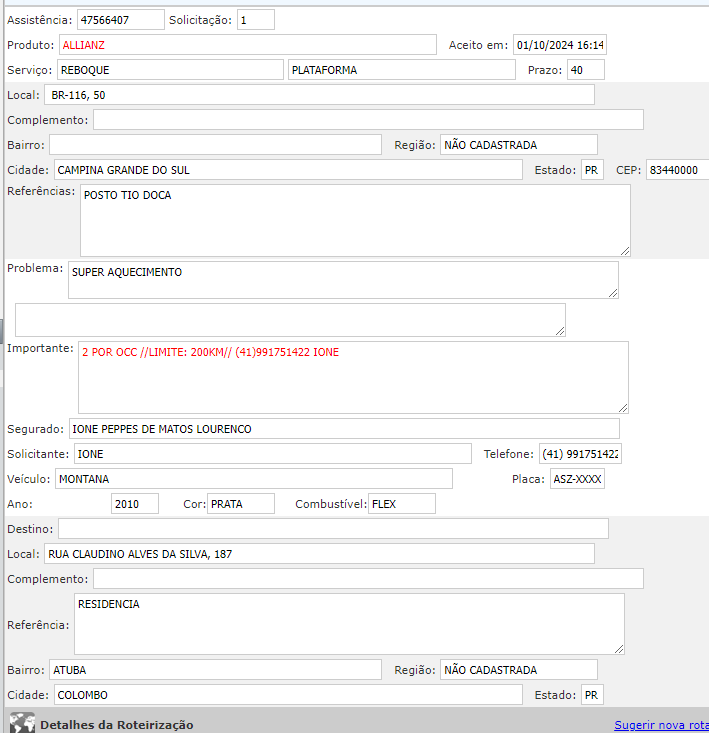Select the Bairro field ATUBA
This screenshot has width=709, height=733.
click(215, 670)
